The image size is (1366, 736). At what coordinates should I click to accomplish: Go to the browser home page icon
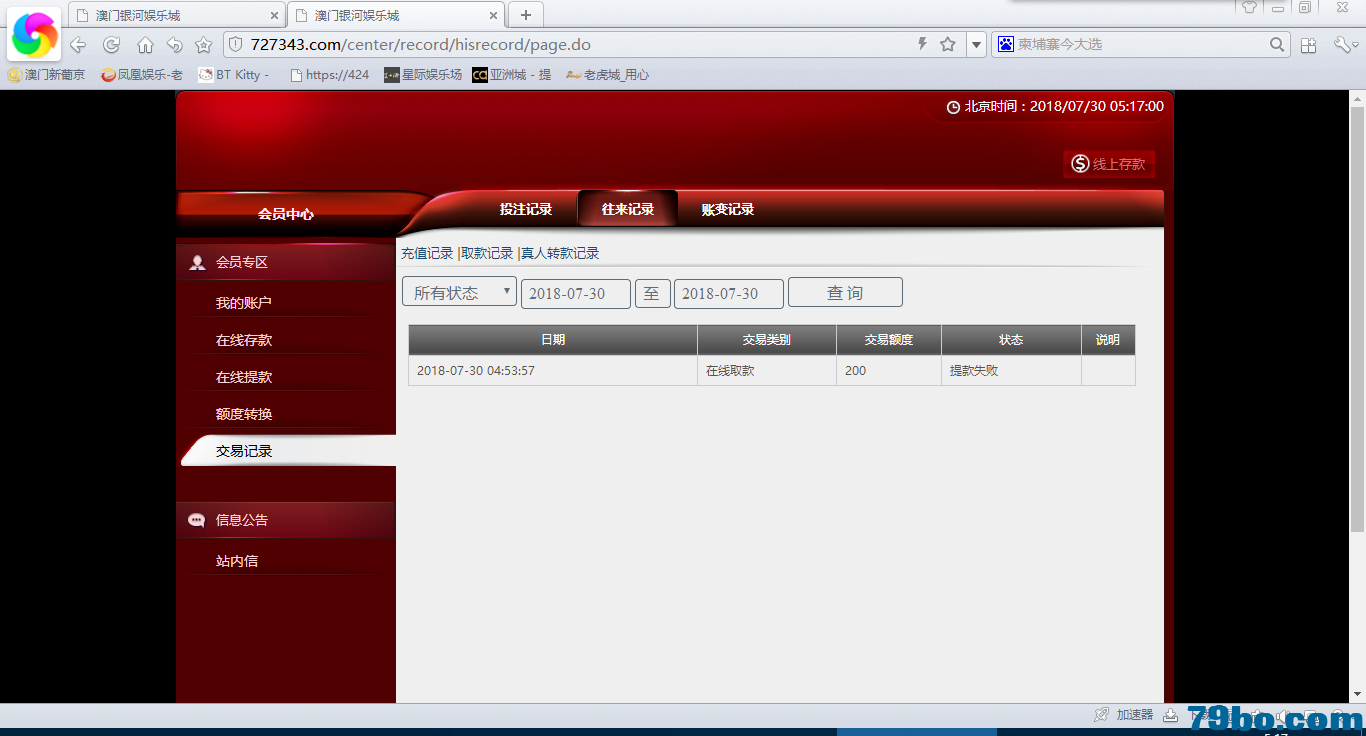coord(145,45)
